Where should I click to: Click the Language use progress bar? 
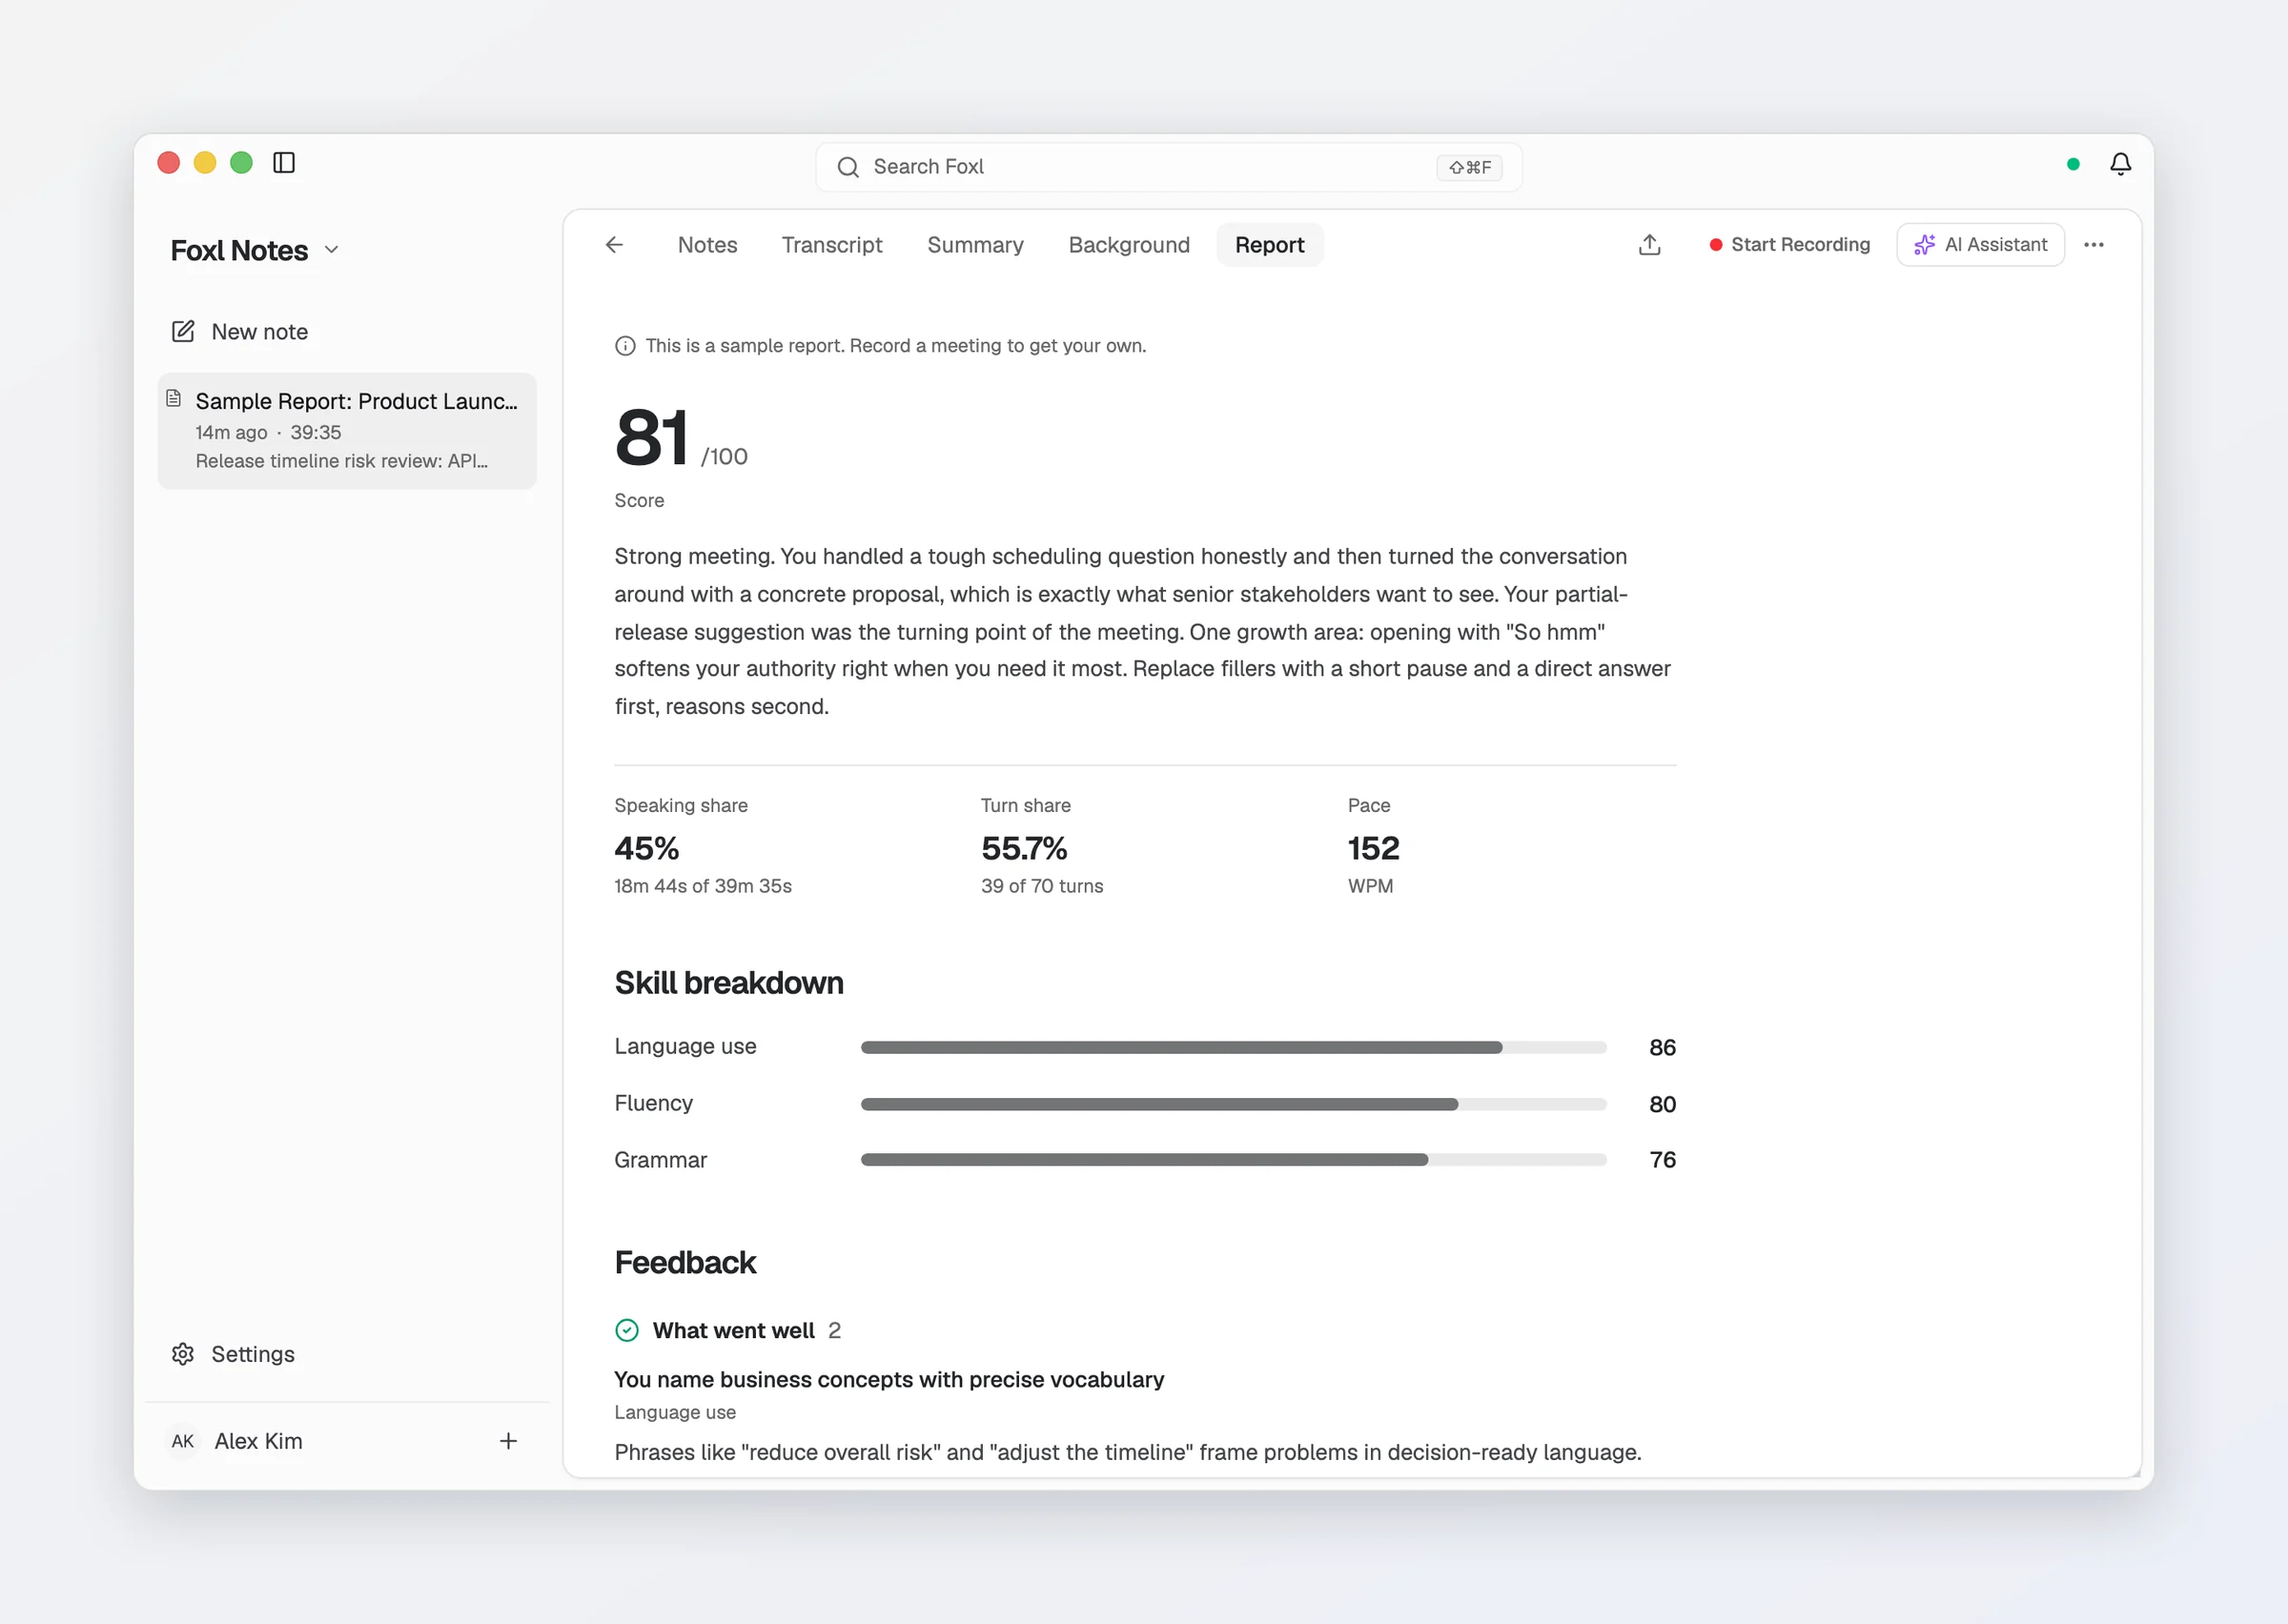1234,1048
